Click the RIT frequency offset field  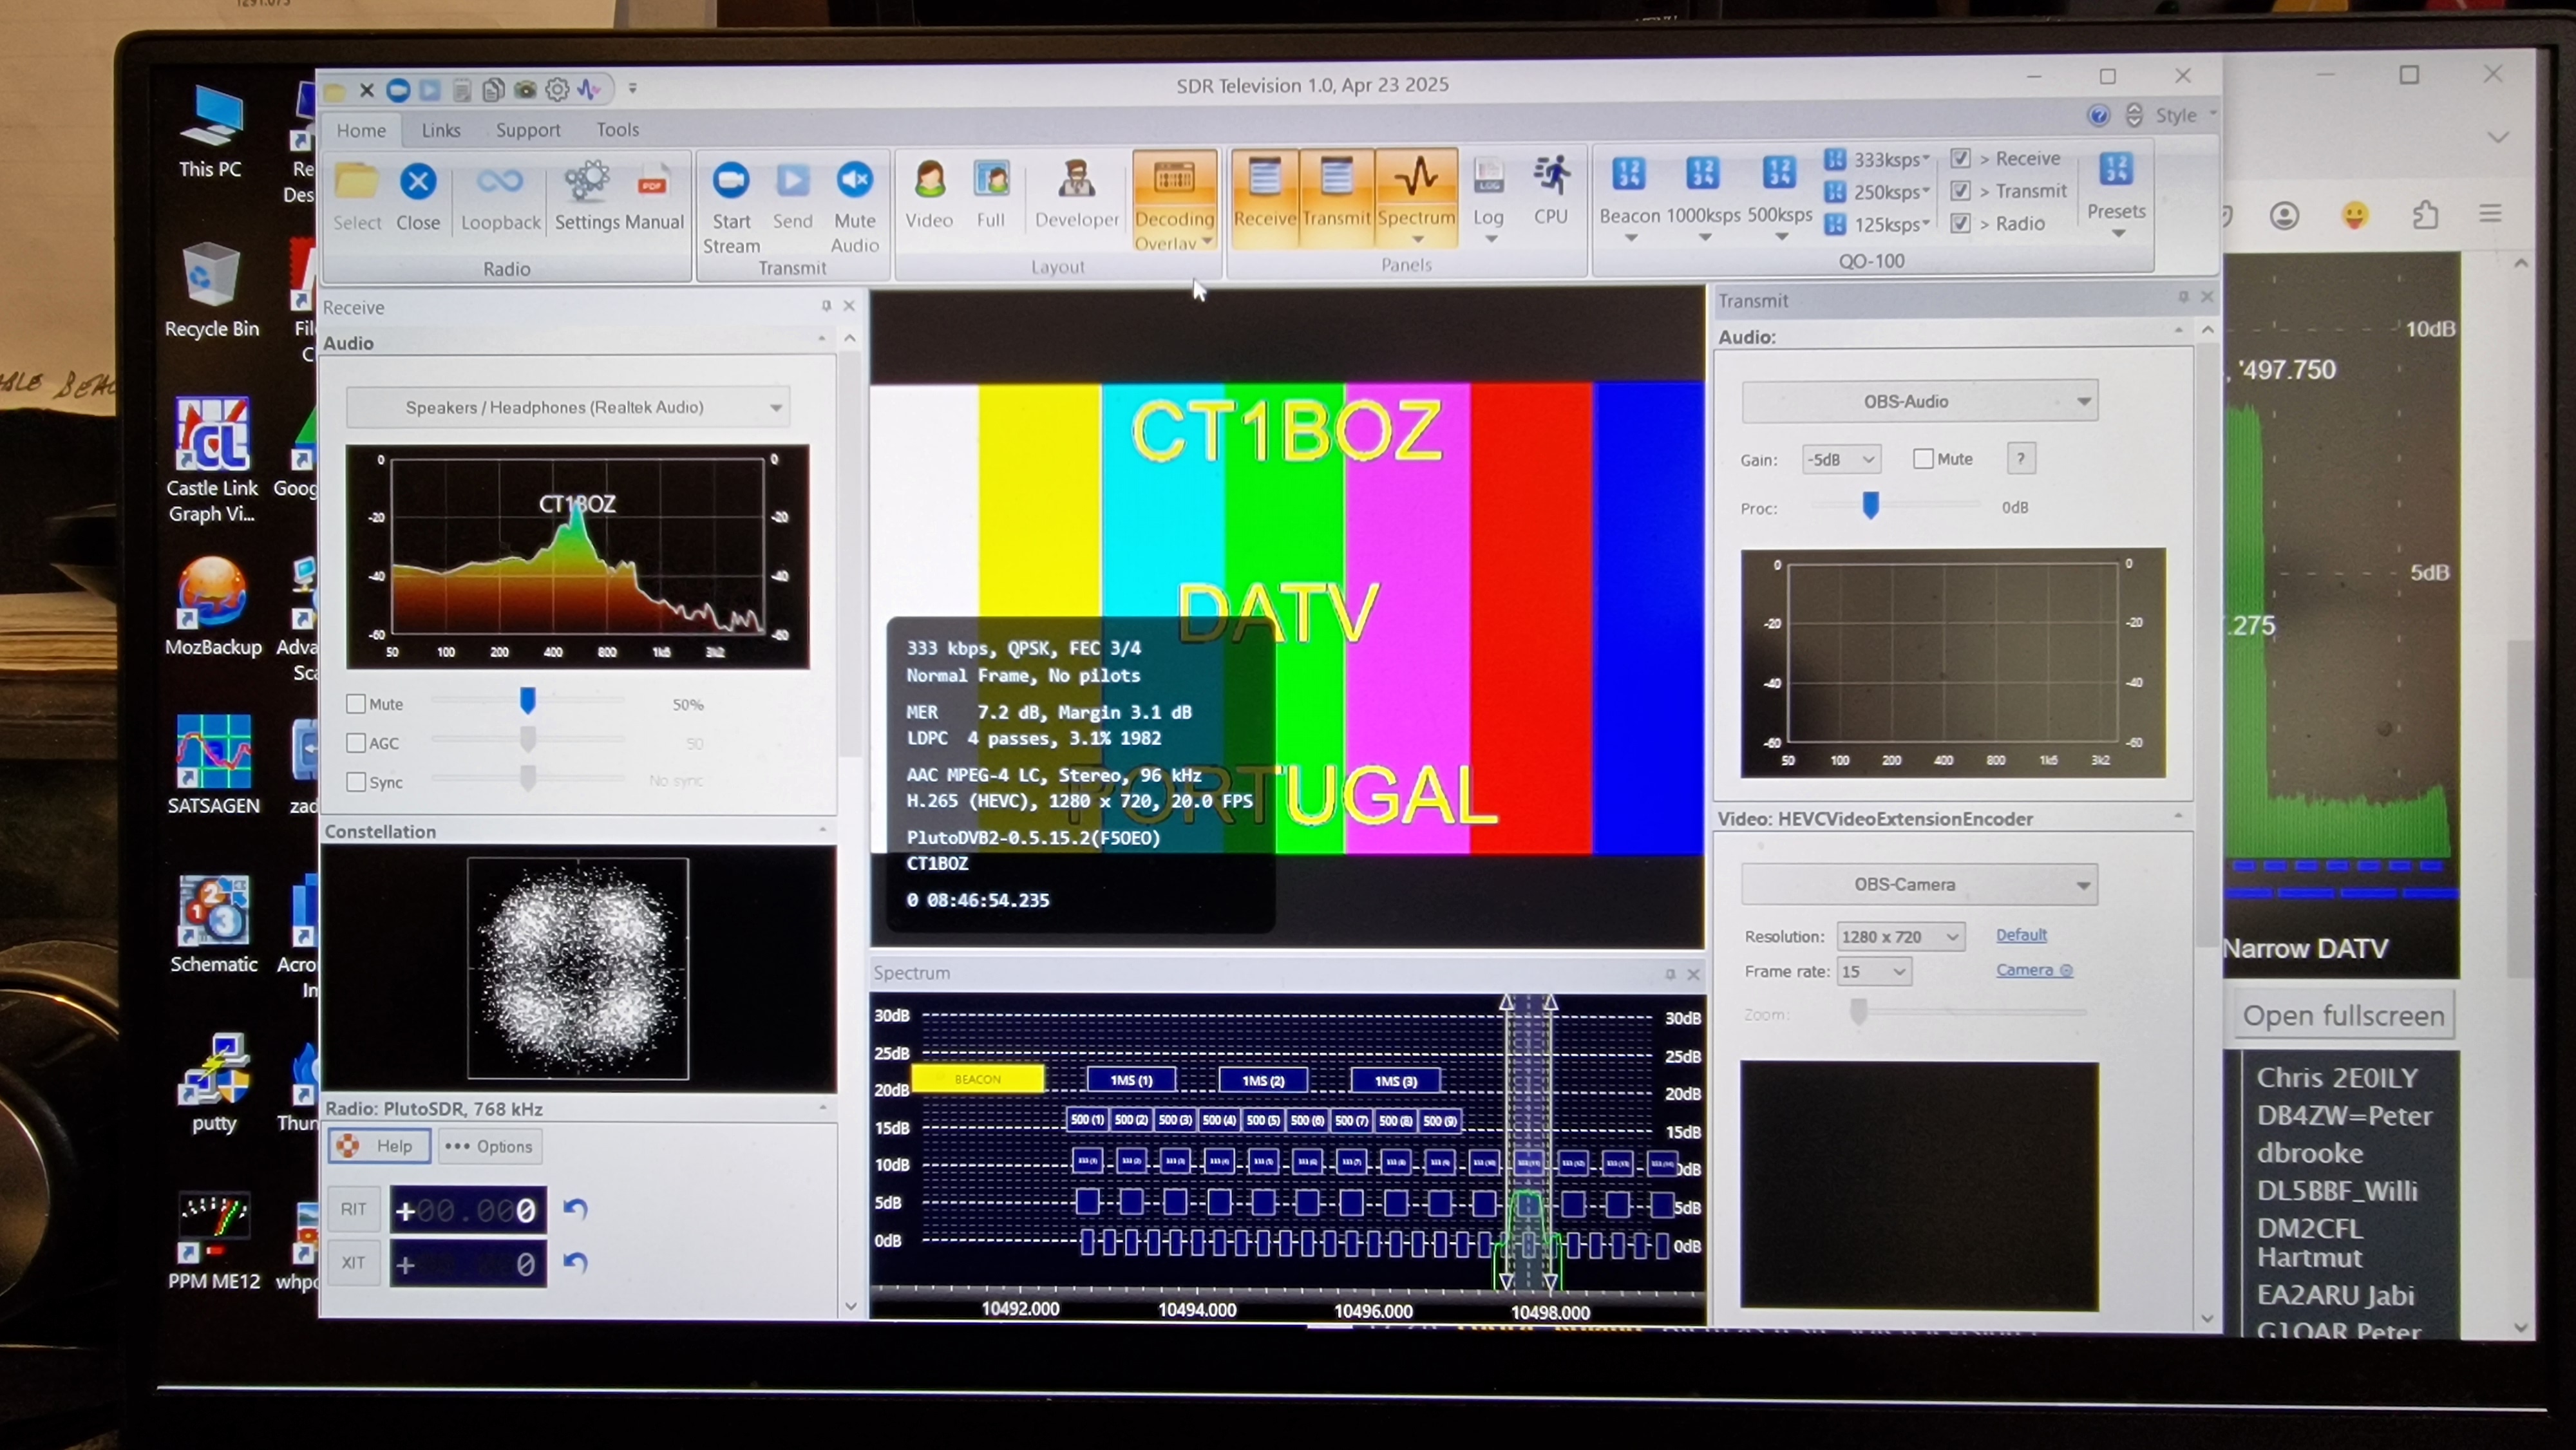(468, 1210)
